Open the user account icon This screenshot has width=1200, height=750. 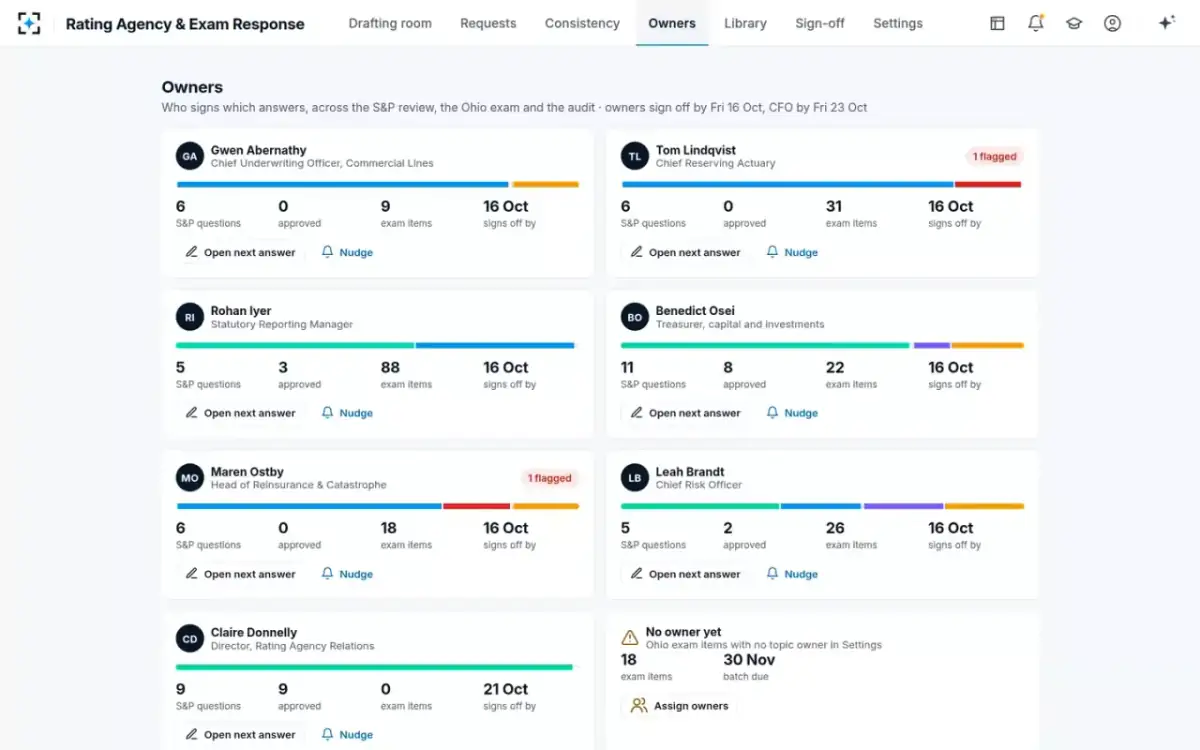tap(1112, 23)
